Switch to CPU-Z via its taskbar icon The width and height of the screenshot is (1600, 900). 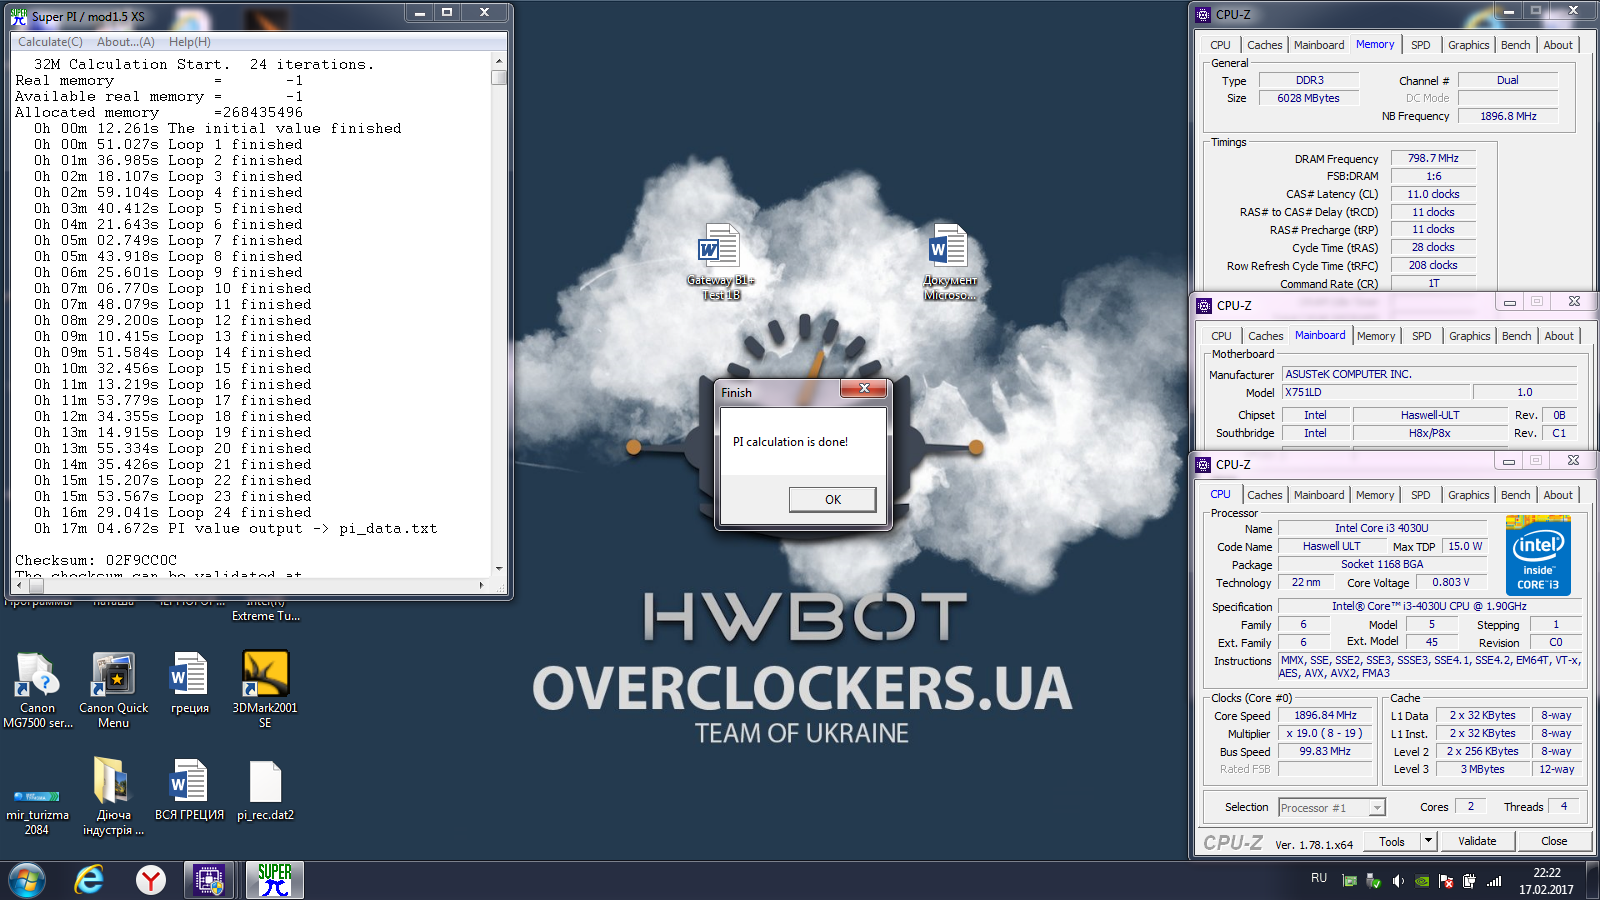point(209,881)
